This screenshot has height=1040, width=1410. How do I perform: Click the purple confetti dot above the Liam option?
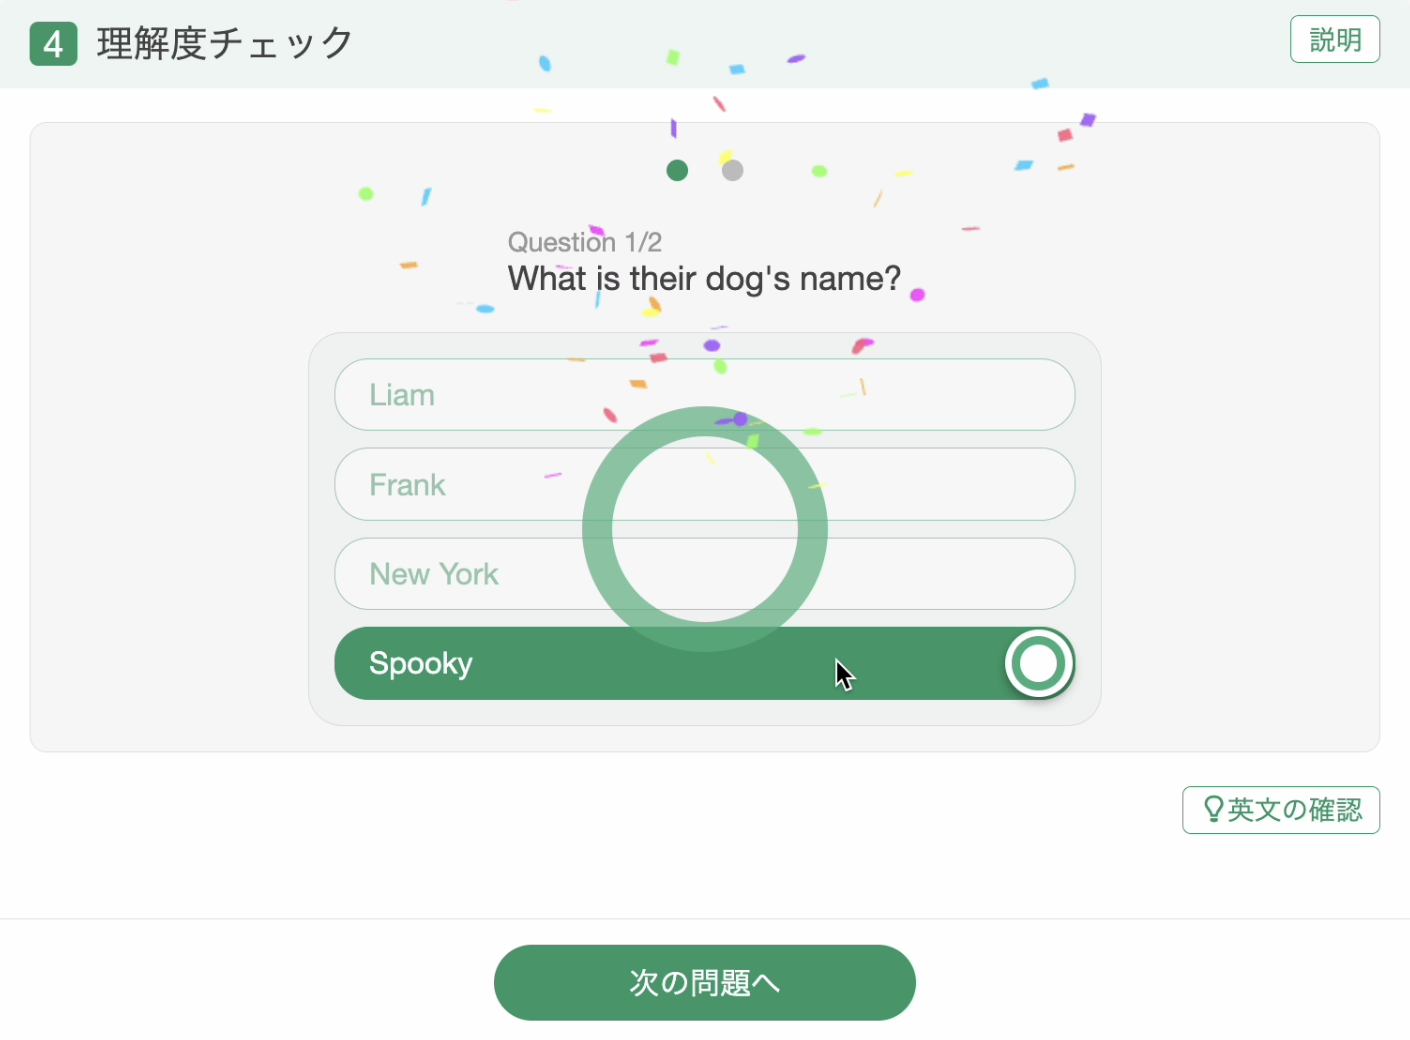tap(712, 345)
